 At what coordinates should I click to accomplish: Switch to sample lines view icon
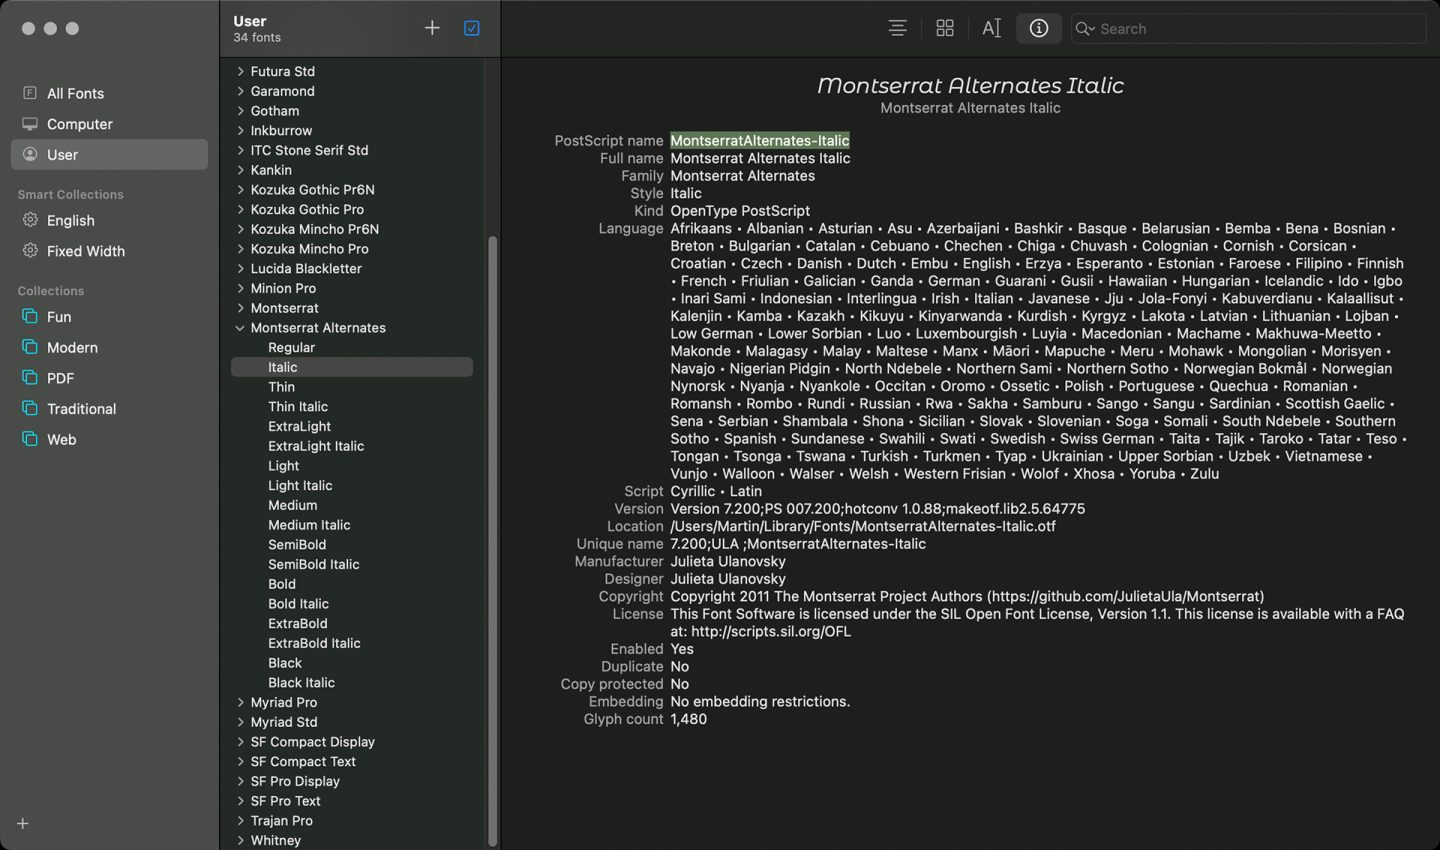[898, 28]
